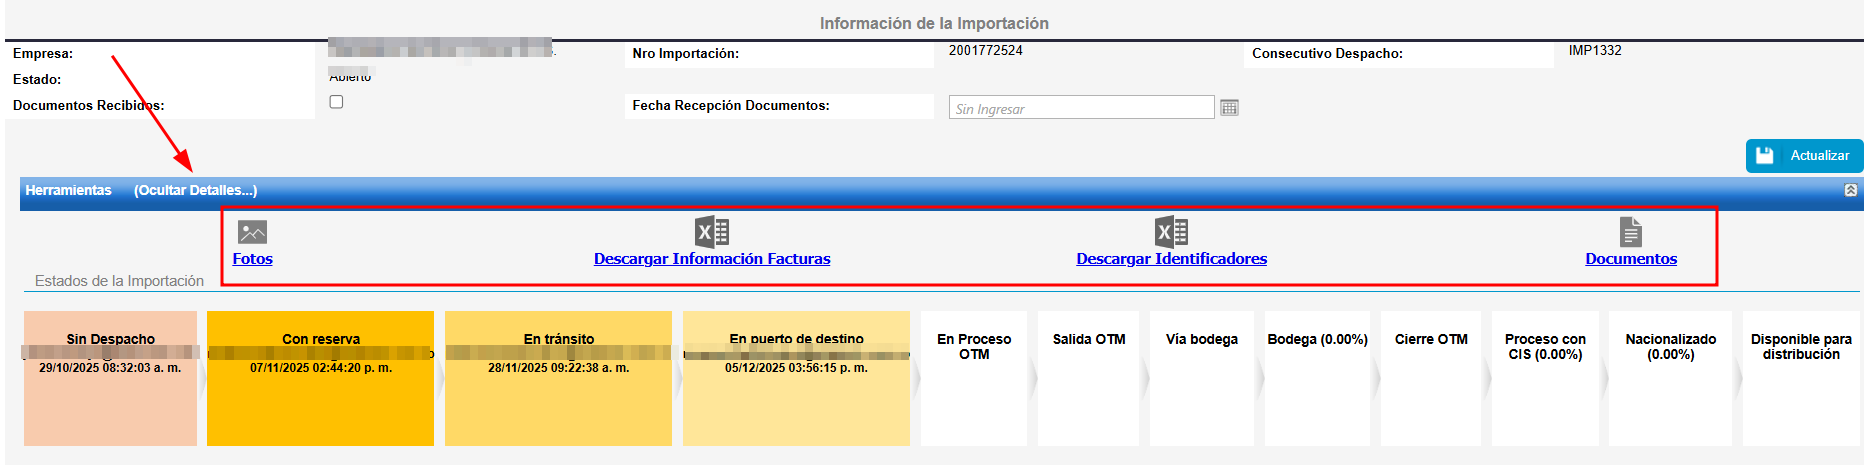Click the Fotos image icon

click(252, 232)
